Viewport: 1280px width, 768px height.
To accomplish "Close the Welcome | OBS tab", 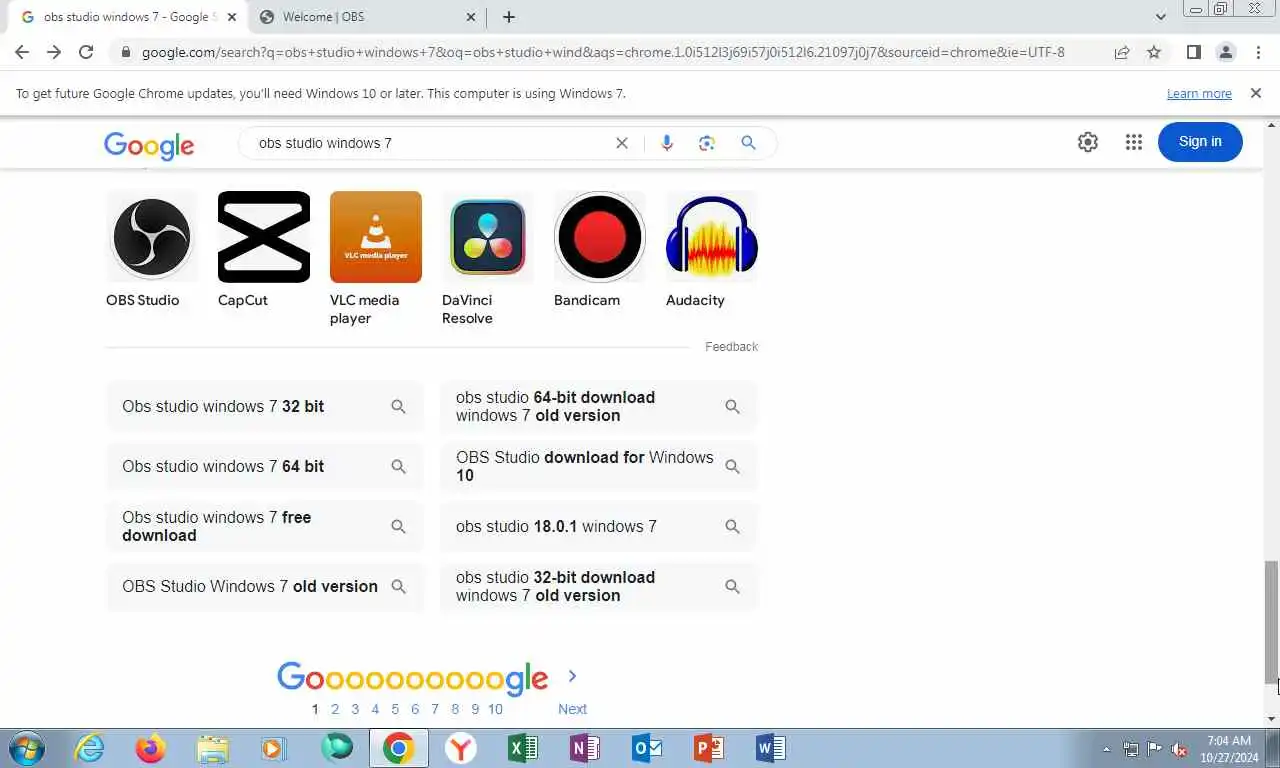I will [471, 17].
